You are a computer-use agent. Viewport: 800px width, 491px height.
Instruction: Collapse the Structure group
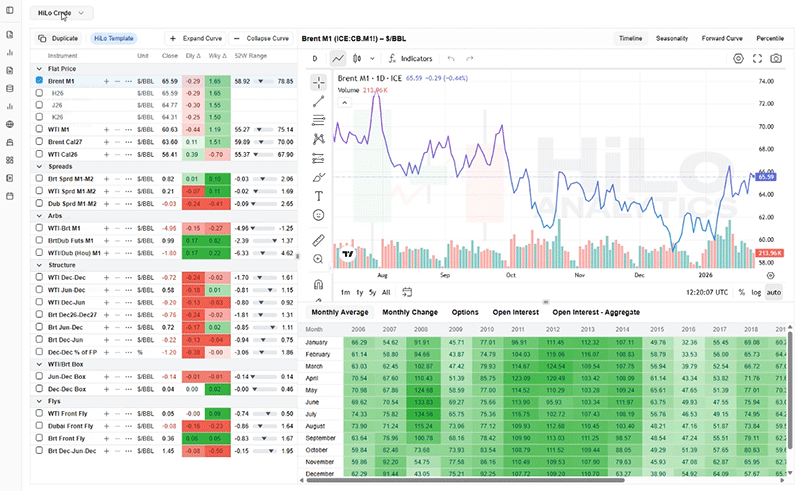tap(39, 265)
